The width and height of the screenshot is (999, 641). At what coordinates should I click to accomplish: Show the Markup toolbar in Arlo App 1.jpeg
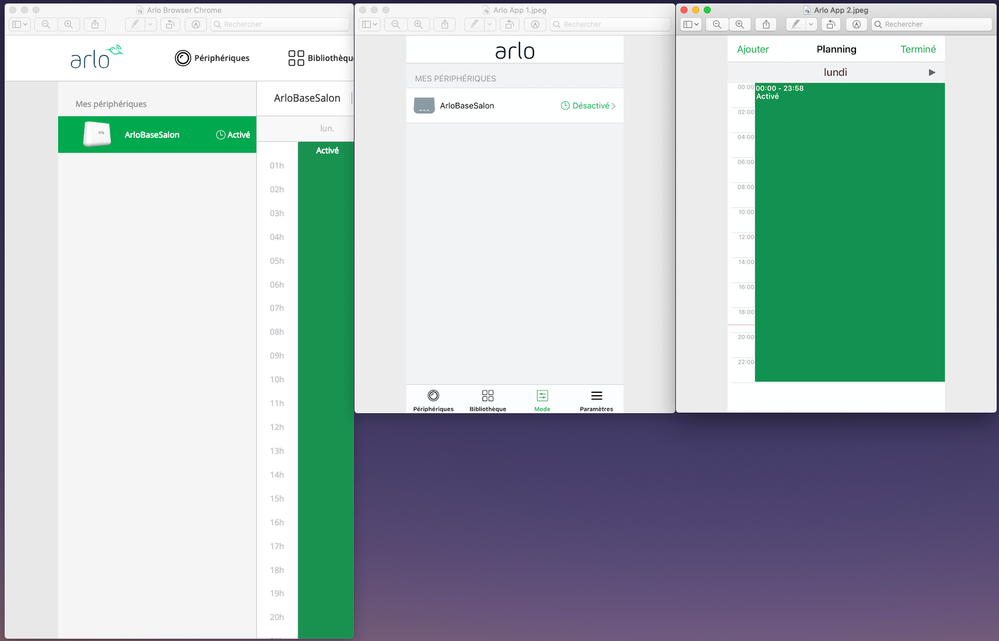click(x=535, y=24)
